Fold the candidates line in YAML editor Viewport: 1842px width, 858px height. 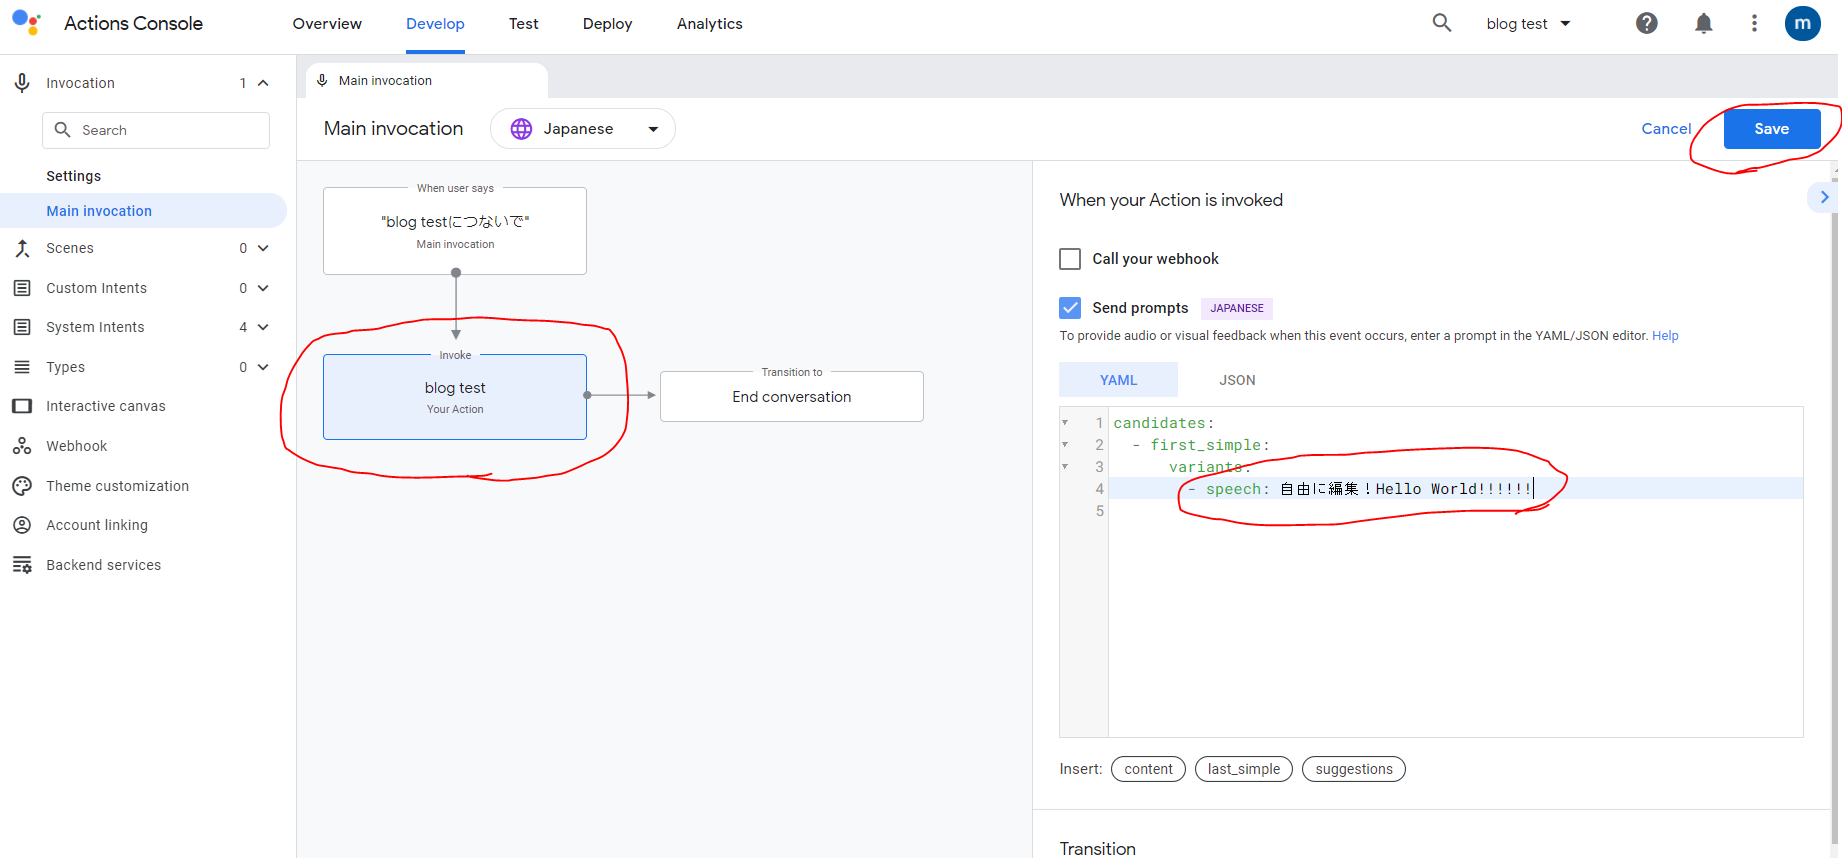click(1065, 423)
